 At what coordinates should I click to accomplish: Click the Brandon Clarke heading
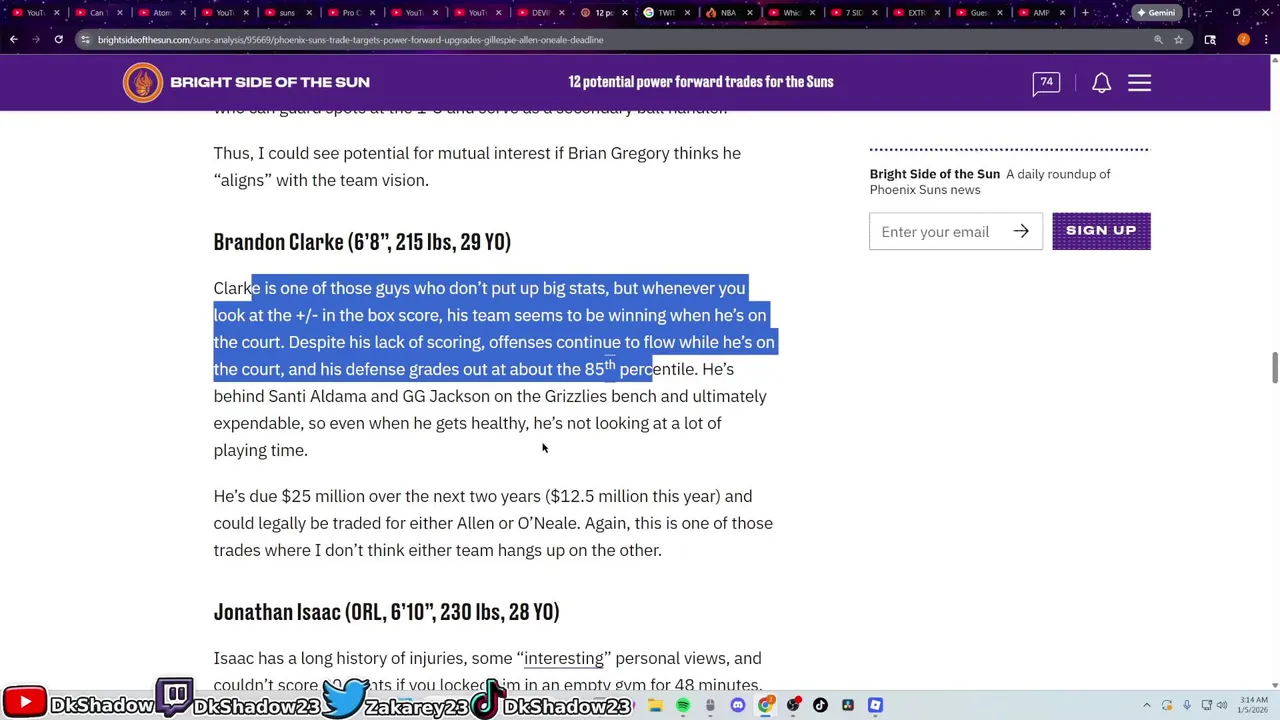(x=362, y=242)
